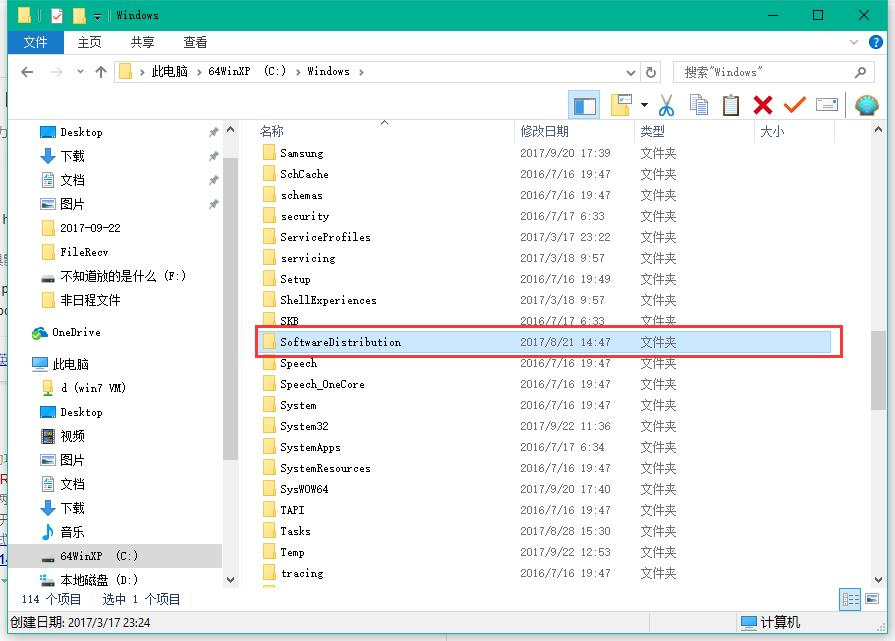This screenshot has width=895, height=641.
Task: Switch to the 查看 ribbon tab
Action: click(x=194, y=42)
